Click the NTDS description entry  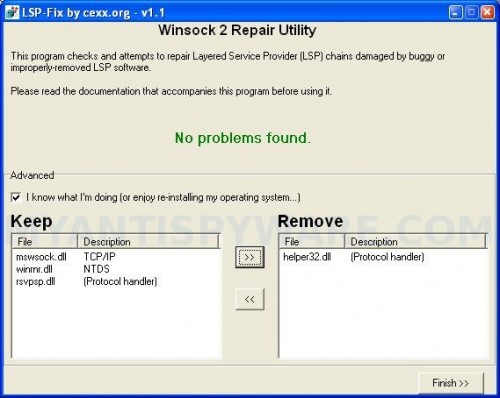point(96,269)
